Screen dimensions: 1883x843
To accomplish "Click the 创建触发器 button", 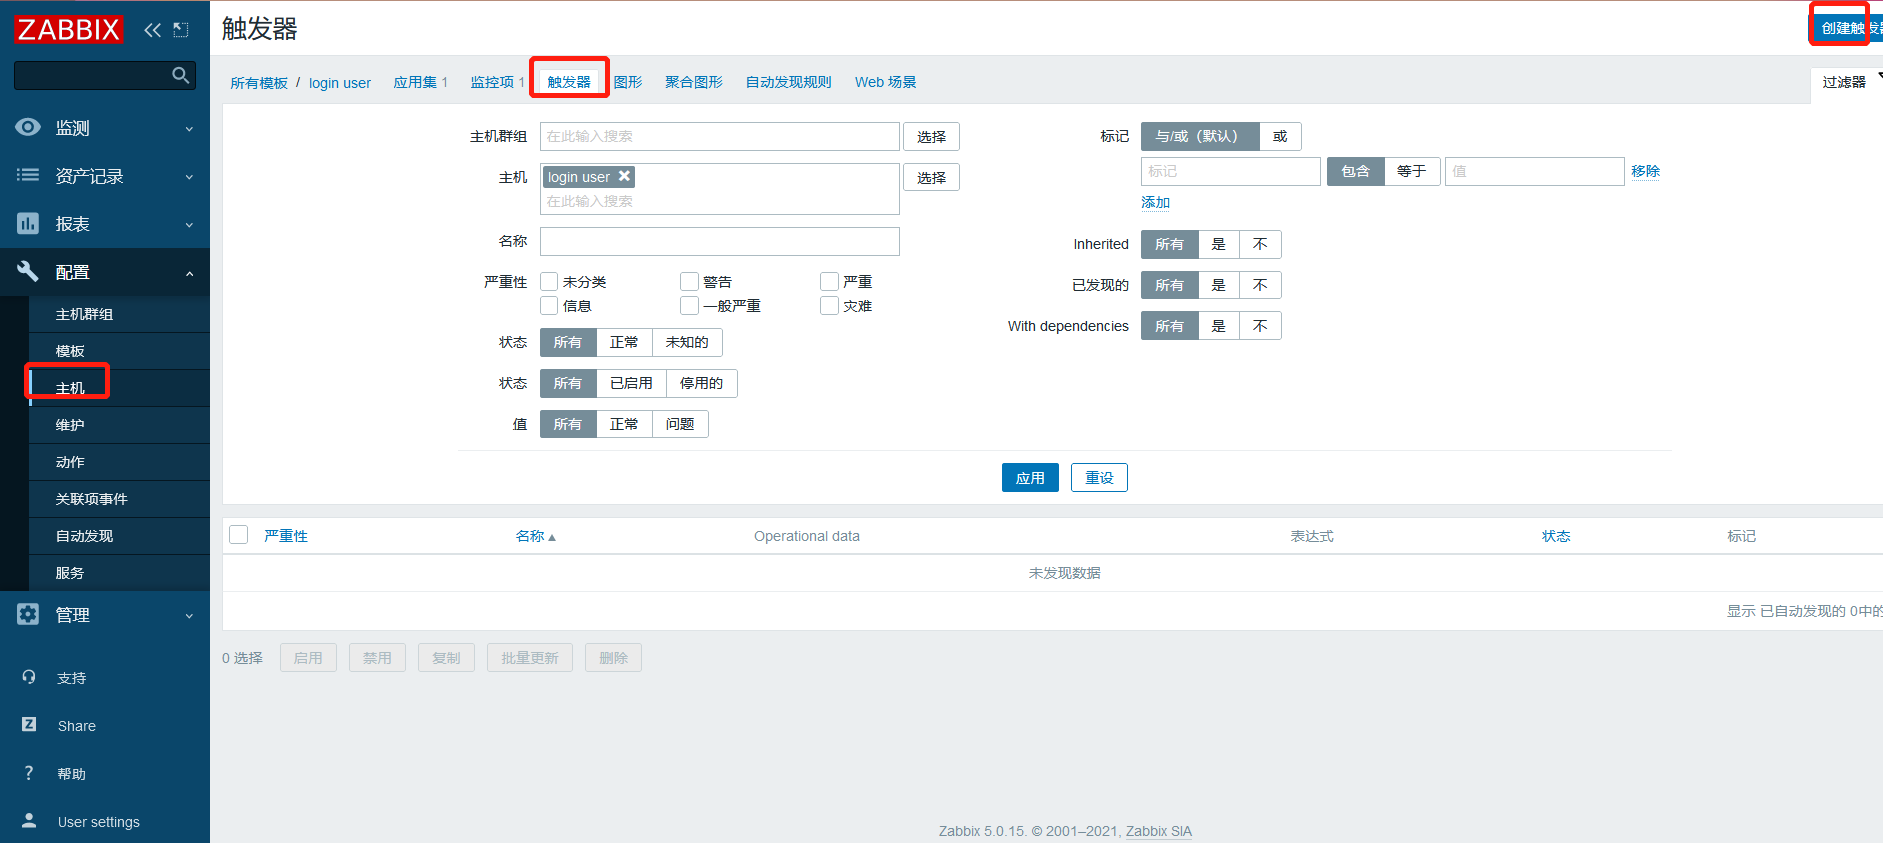I will coord(1846,28).
